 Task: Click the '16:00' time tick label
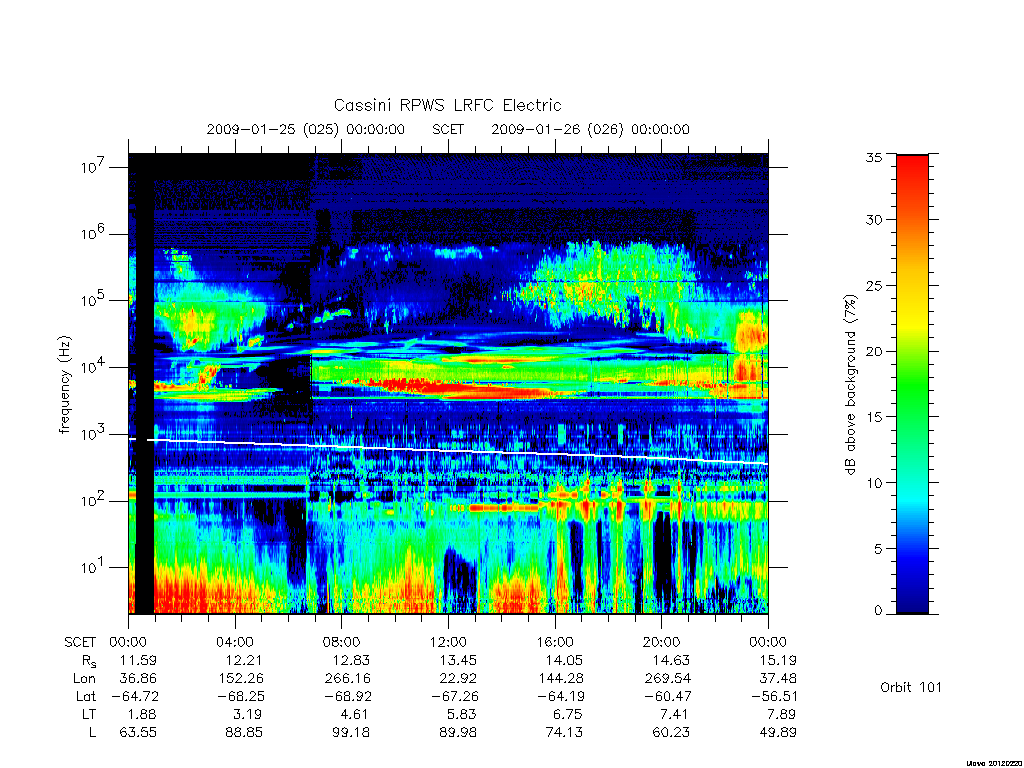click(x=555, y=642)
